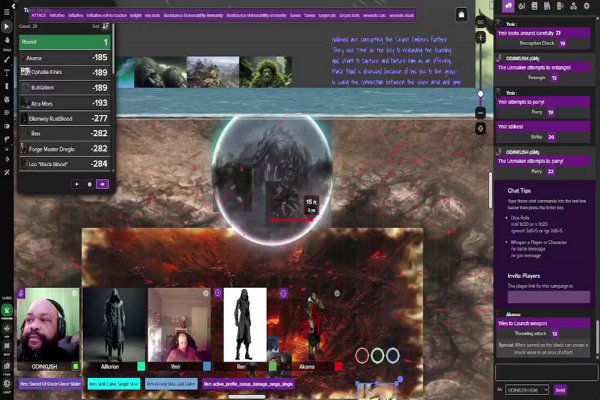Select Forge Master Dreglo in turn order

coord(65,149)
